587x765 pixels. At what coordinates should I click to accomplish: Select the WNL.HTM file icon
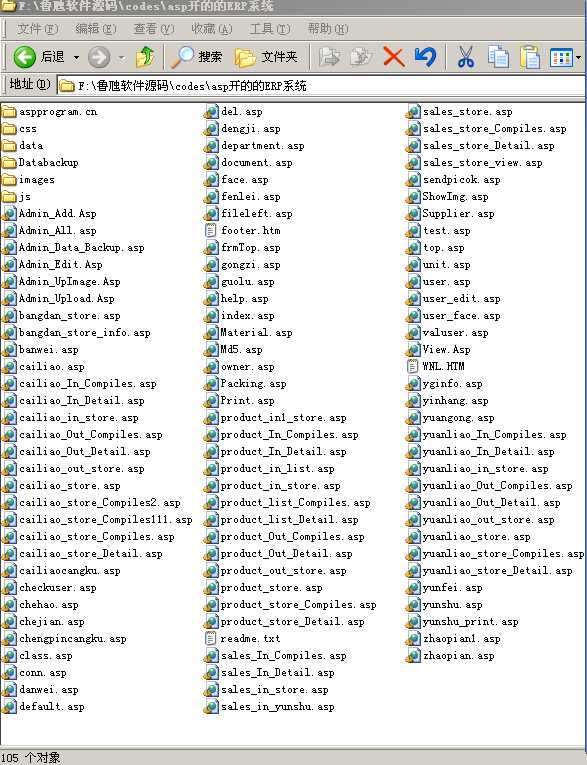point(413,366)
